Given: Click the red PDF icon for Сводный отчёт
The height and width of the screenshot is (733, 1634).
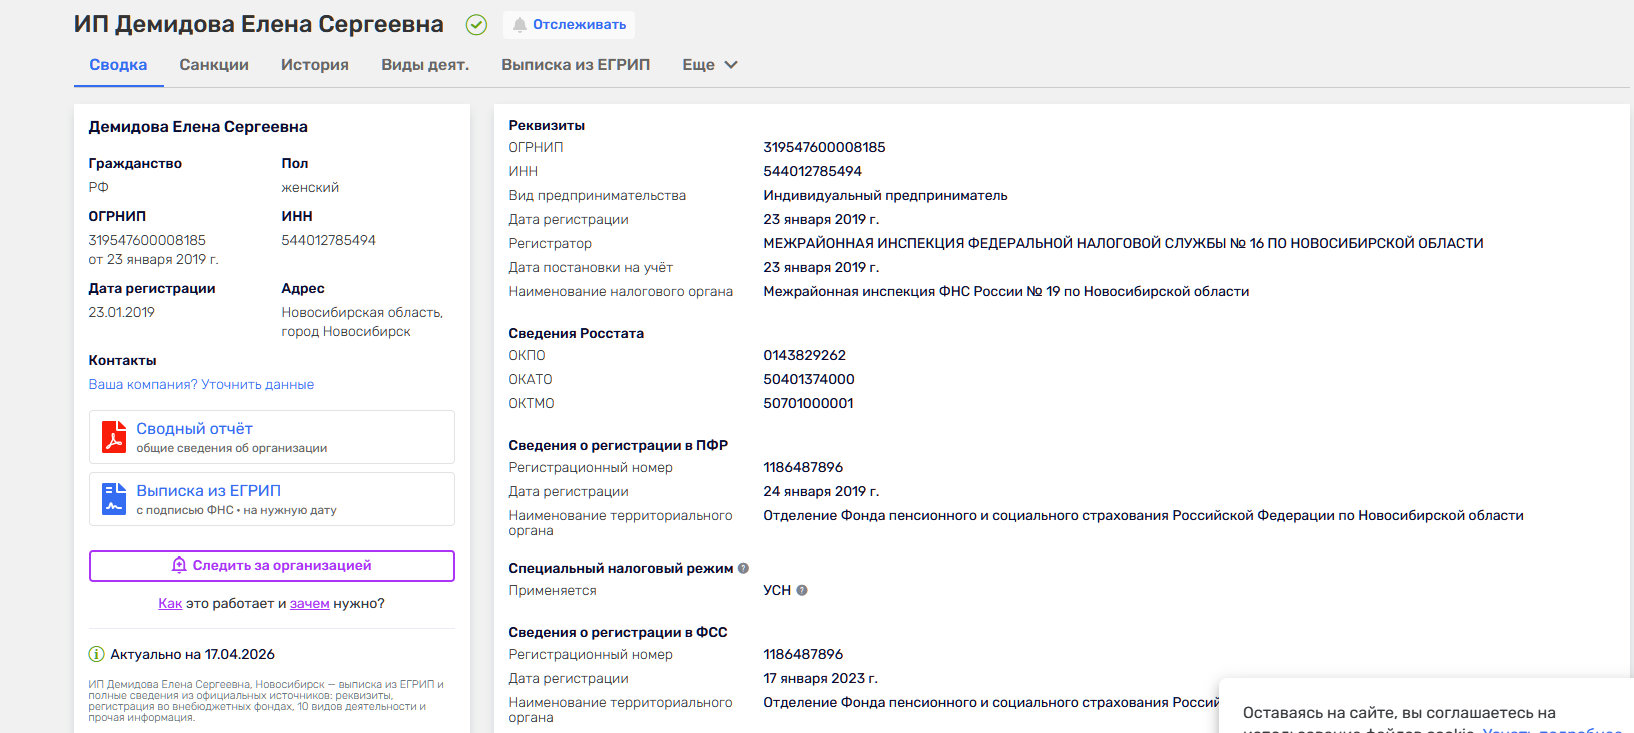Looking at the screenshot, I should point(114,437).
